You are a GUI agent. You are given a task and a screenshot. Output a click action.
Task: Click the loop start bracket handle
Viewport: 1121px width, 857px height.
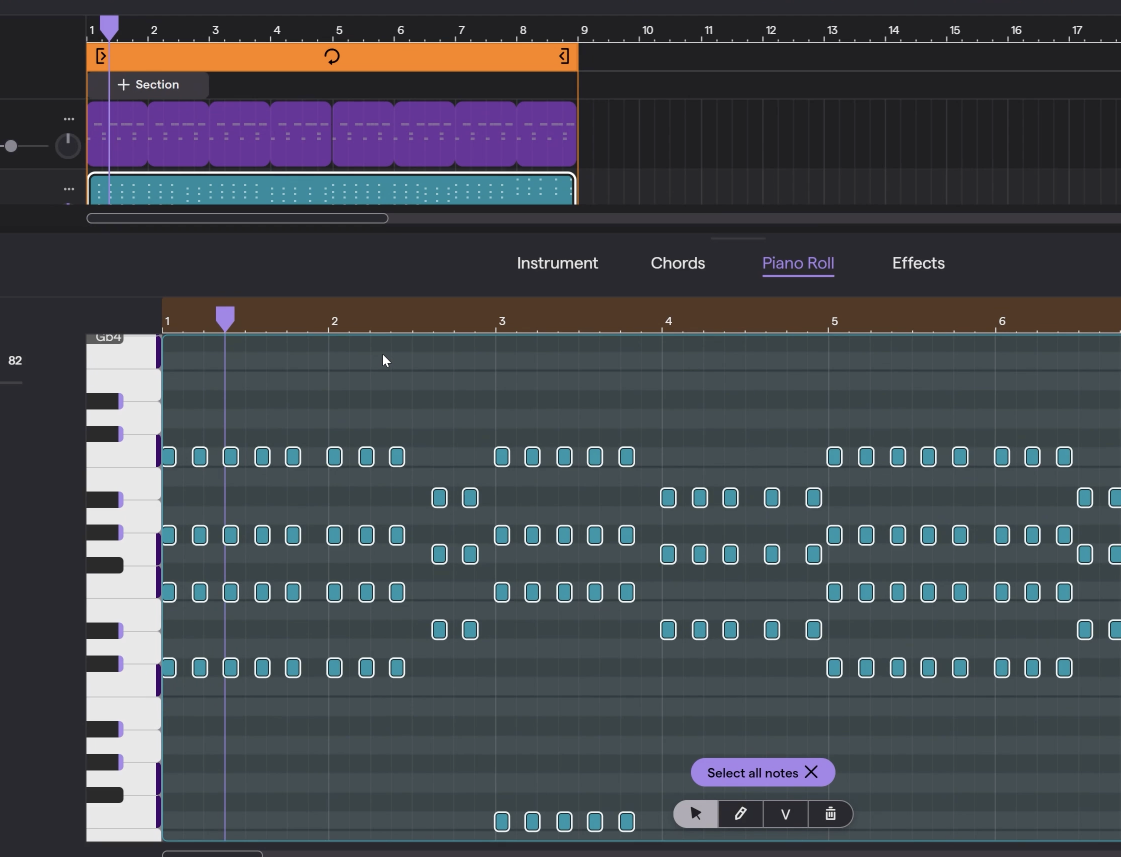101,56
